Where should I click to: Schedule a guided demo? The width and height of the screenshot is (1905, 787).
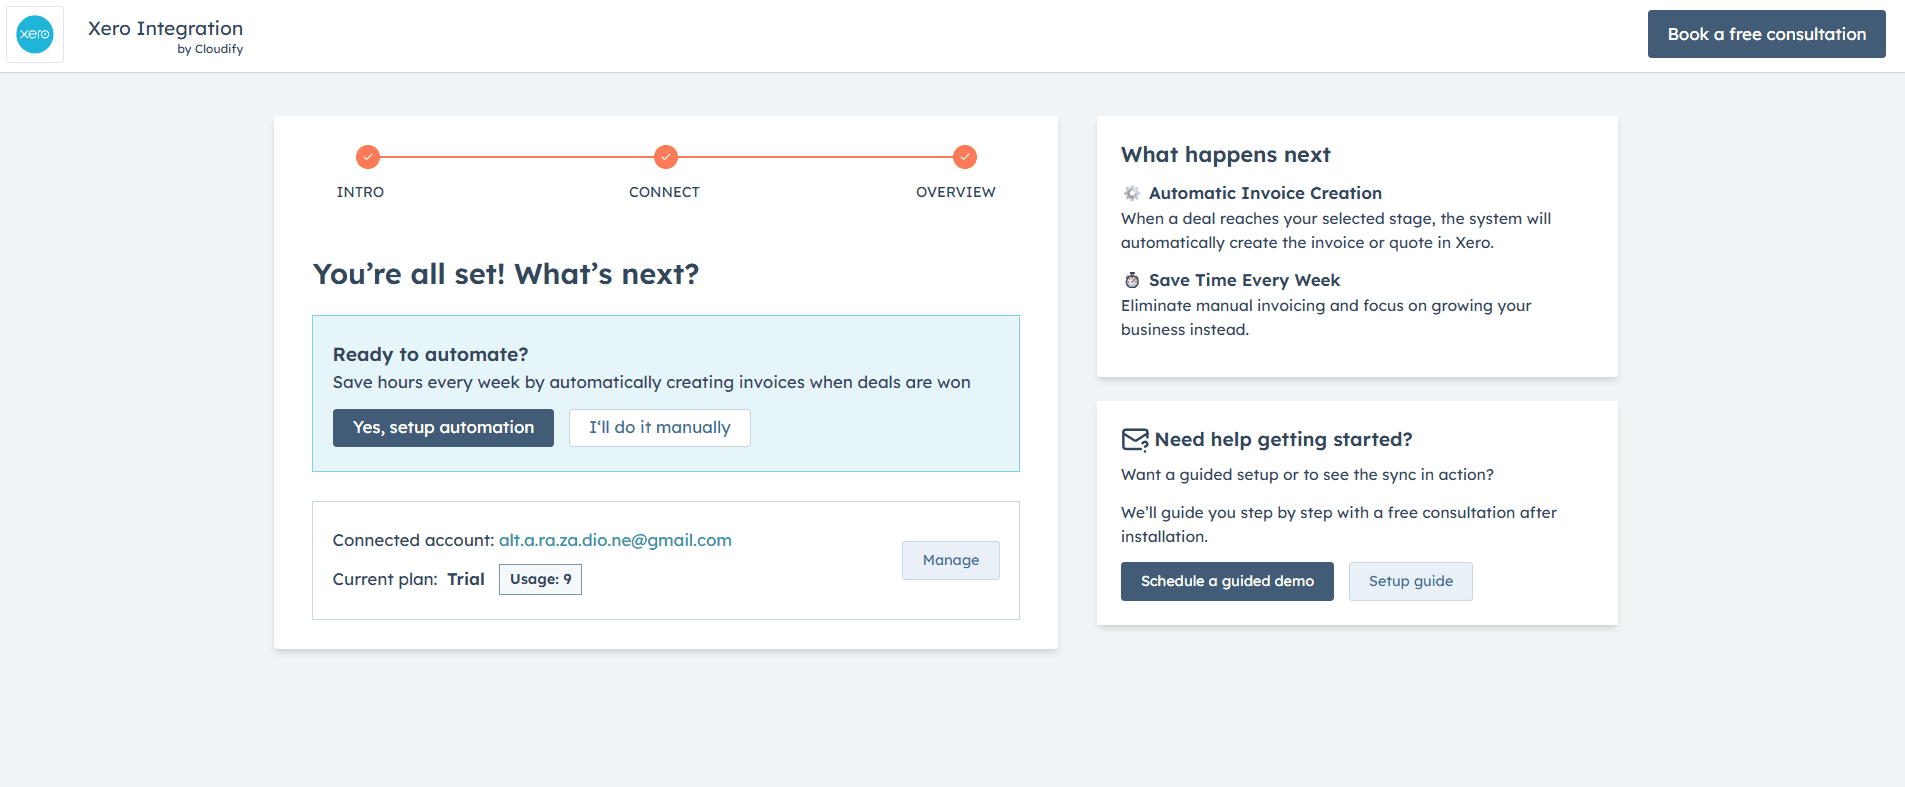tap(1227, 581)
